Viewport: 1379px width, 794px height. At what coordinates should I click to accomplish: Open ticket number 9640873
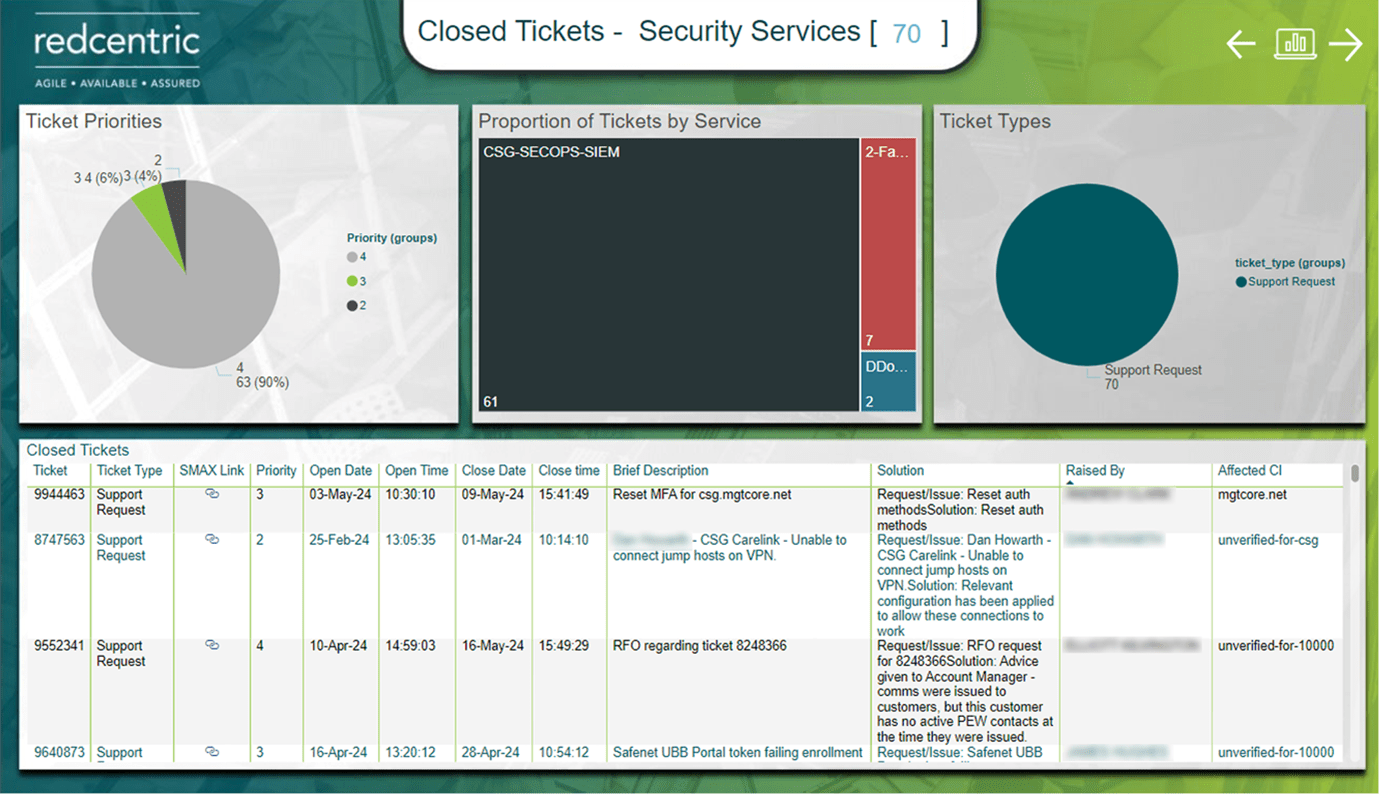pyautogui.click(x=60, y=752)
